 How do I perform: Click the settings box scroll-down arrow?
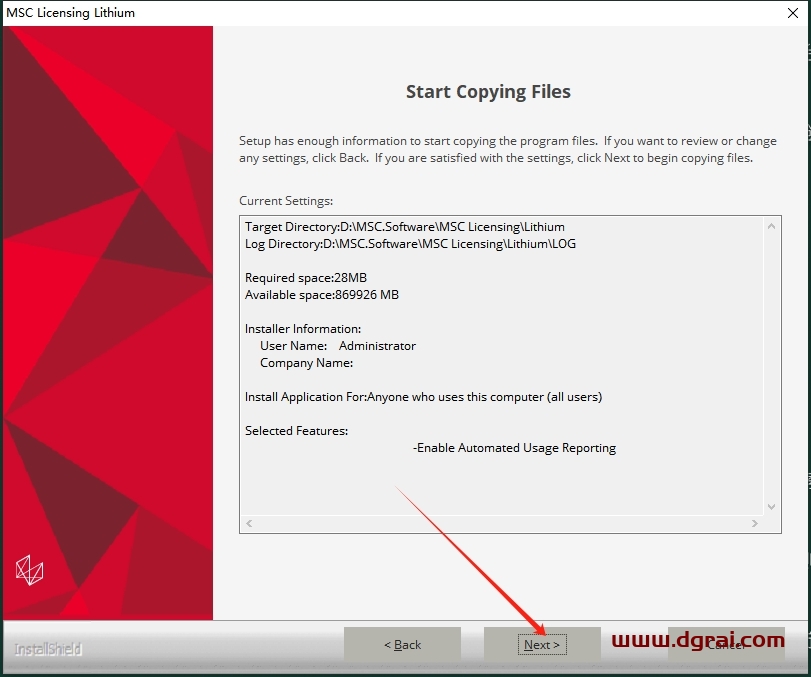[771, 507]
